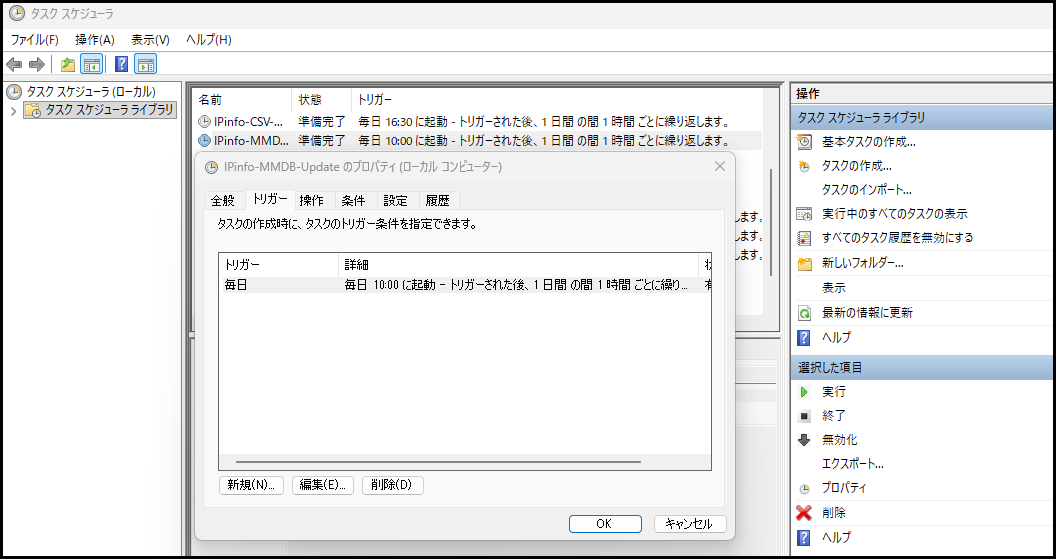Click the OK button in properties dialog

(x=604, y=524)
